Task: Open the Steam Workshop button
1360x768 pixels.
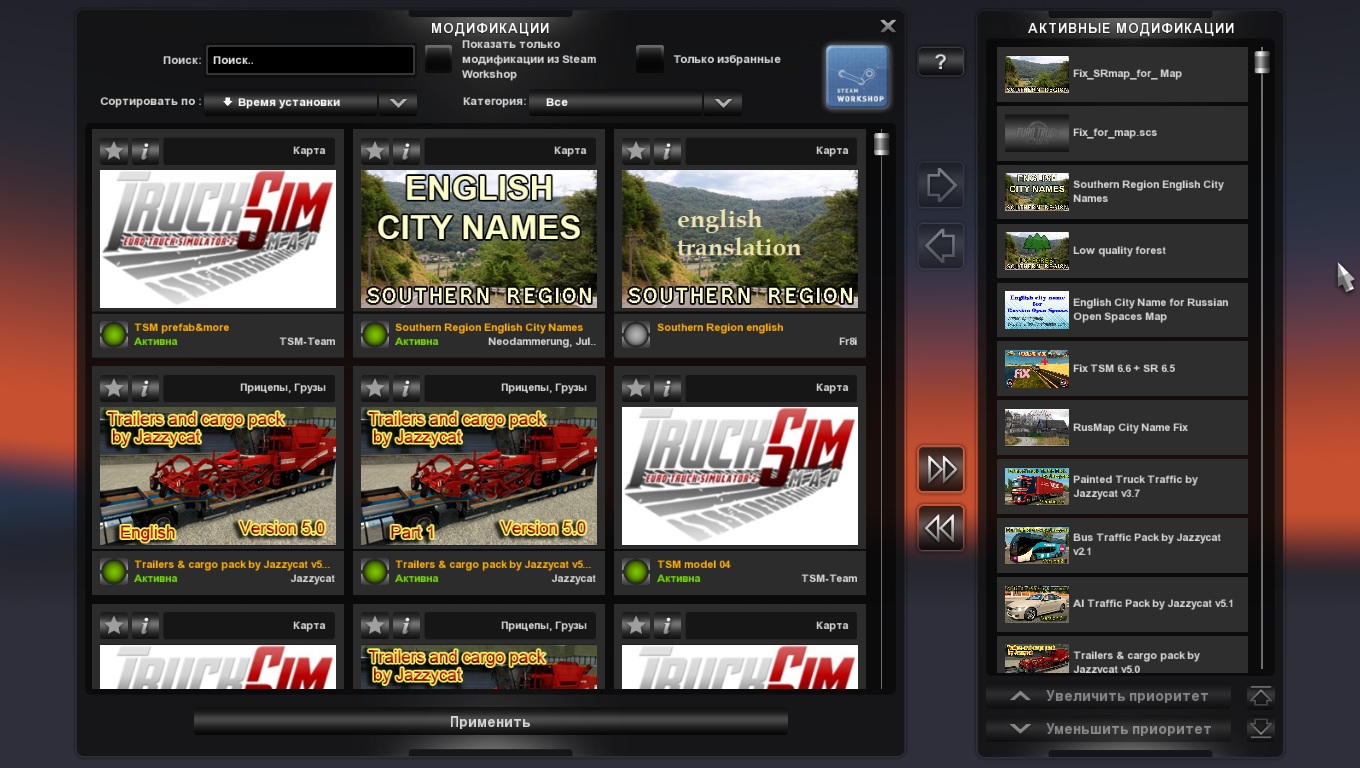Action: (857, 76)
